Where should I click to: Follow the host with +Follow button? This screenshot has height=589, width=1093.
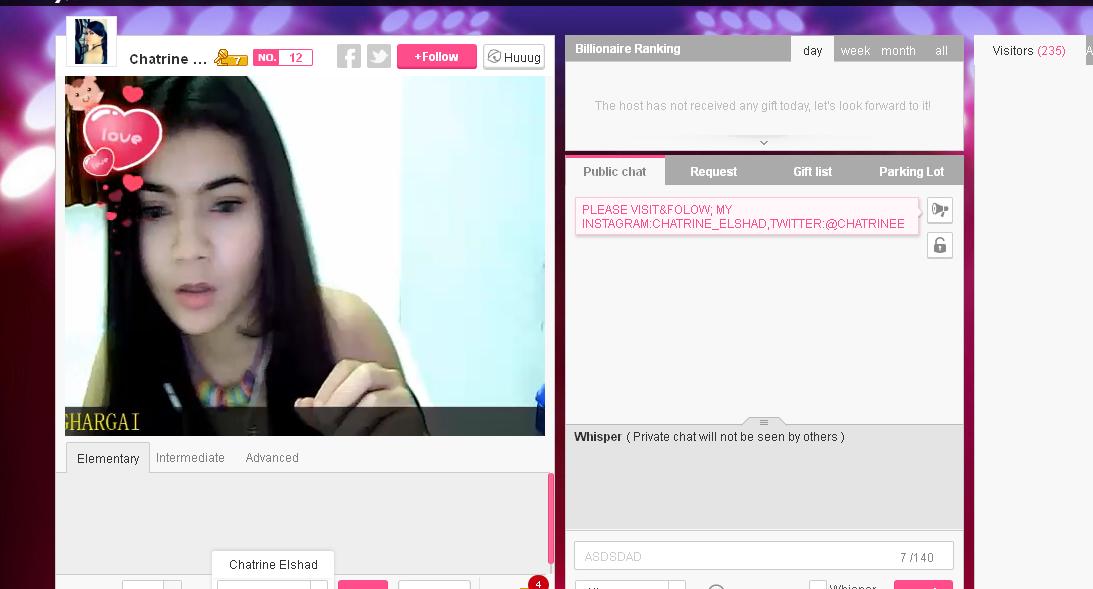436,56
